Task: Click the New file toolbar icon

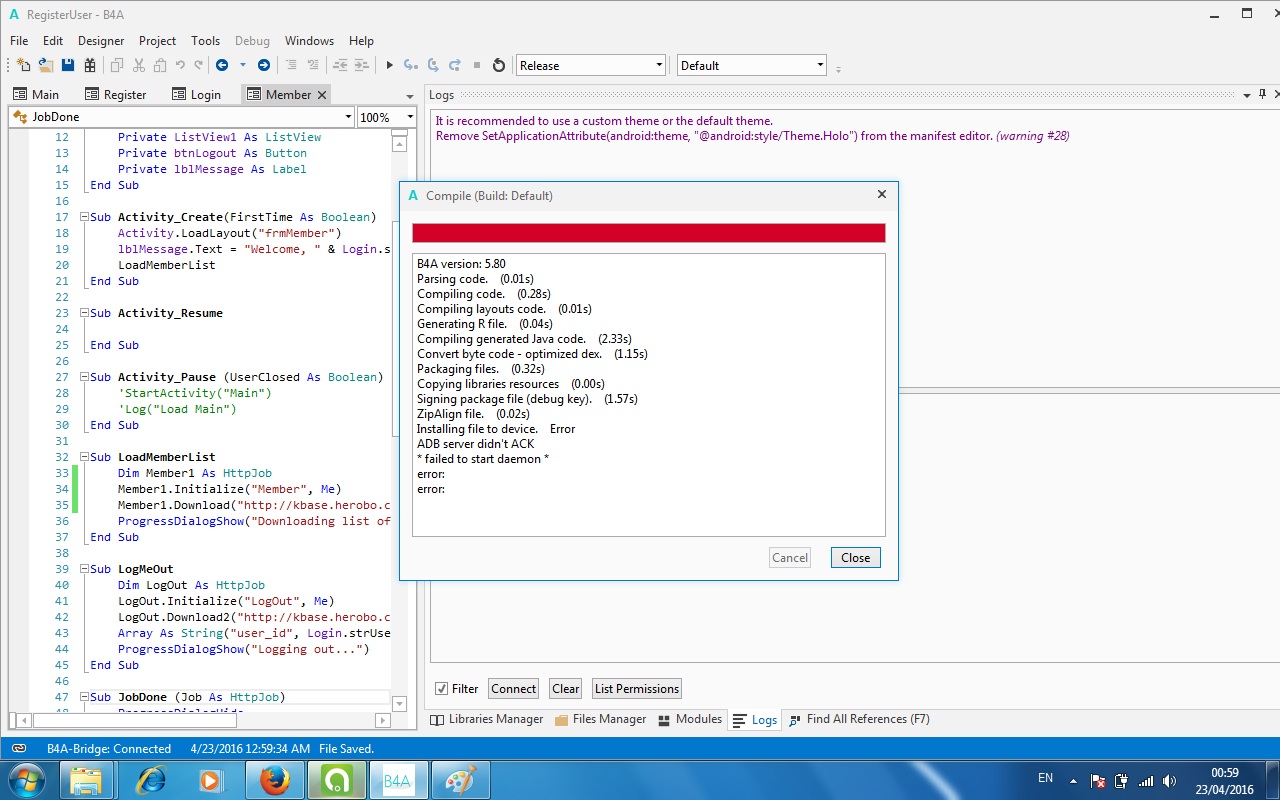Action: [x=24, y=65]
